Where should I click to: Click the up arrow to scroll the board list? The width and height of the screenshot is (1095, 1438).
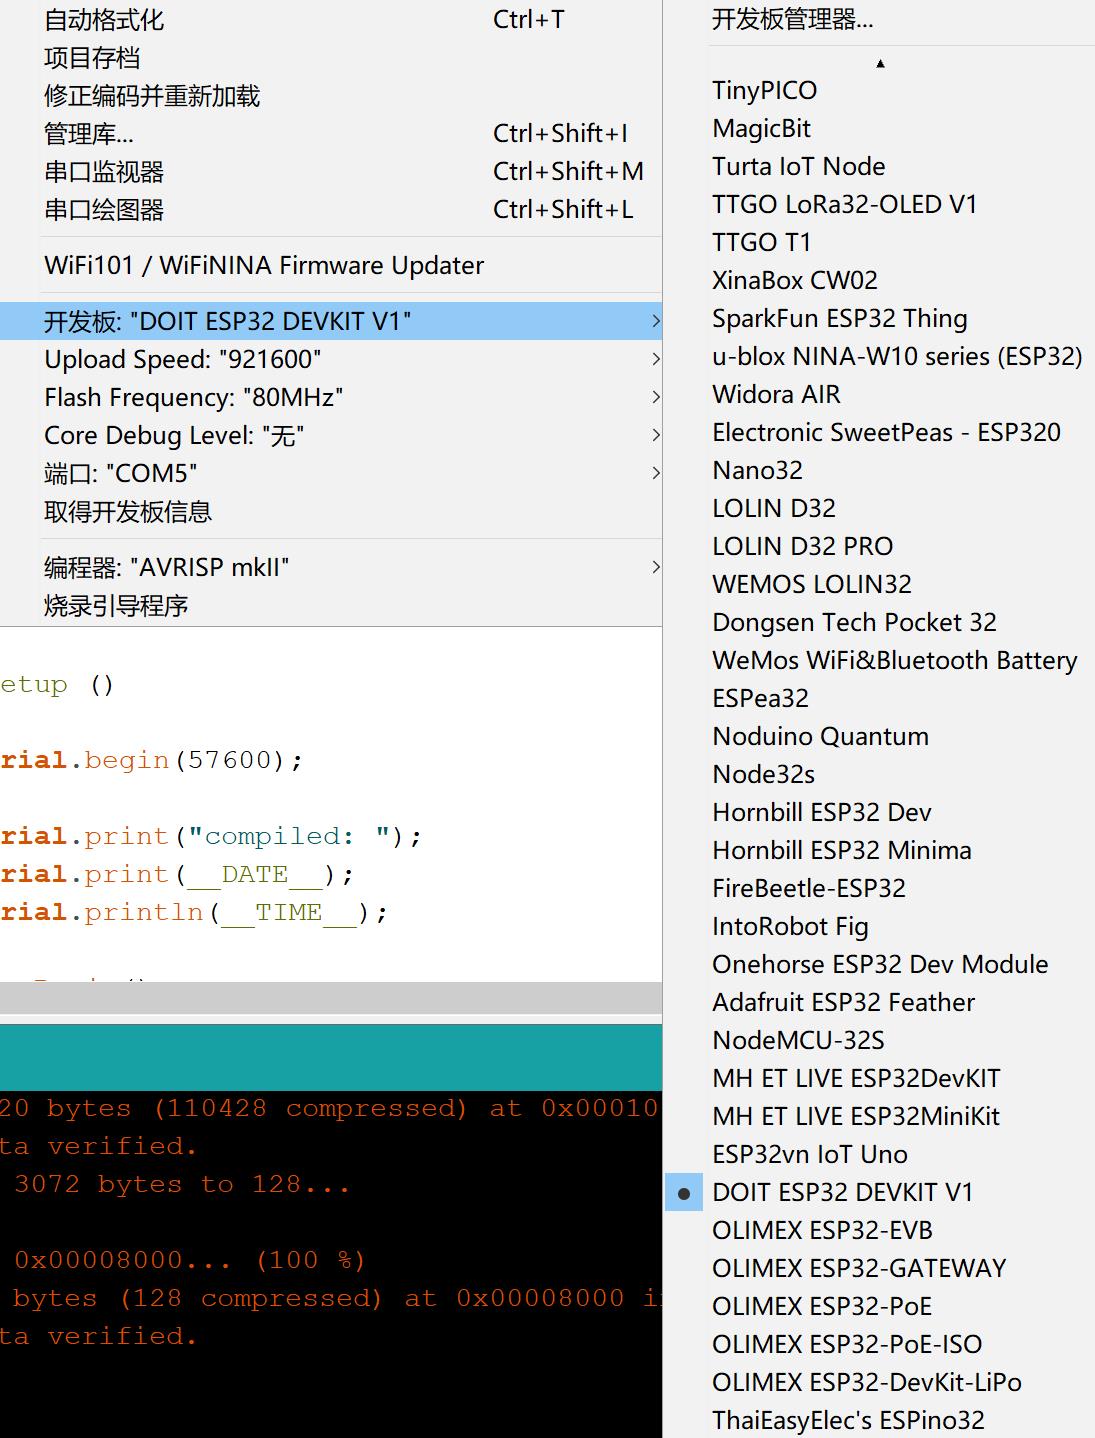point(881,63)
